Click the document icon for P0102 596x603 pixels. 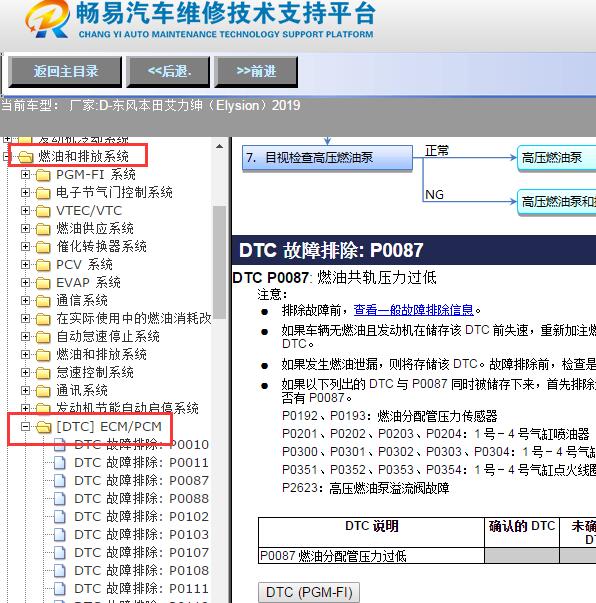point(60,517)
